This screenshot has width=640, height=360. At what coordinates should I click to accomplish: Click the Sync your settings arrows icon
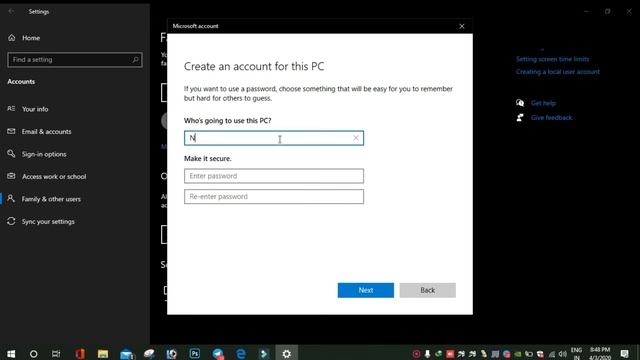click(11, 221)
